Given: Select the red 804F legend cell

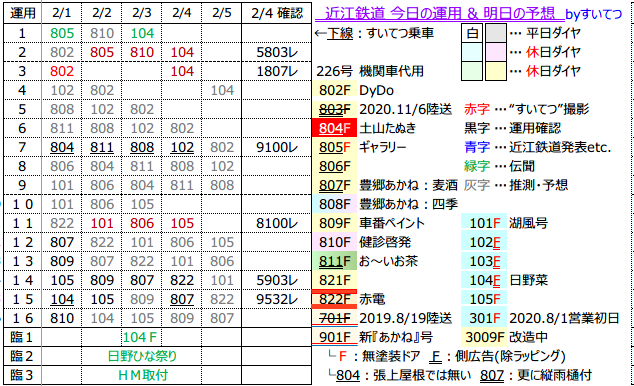Looking at the screenshot, I should tap(334, 128).
